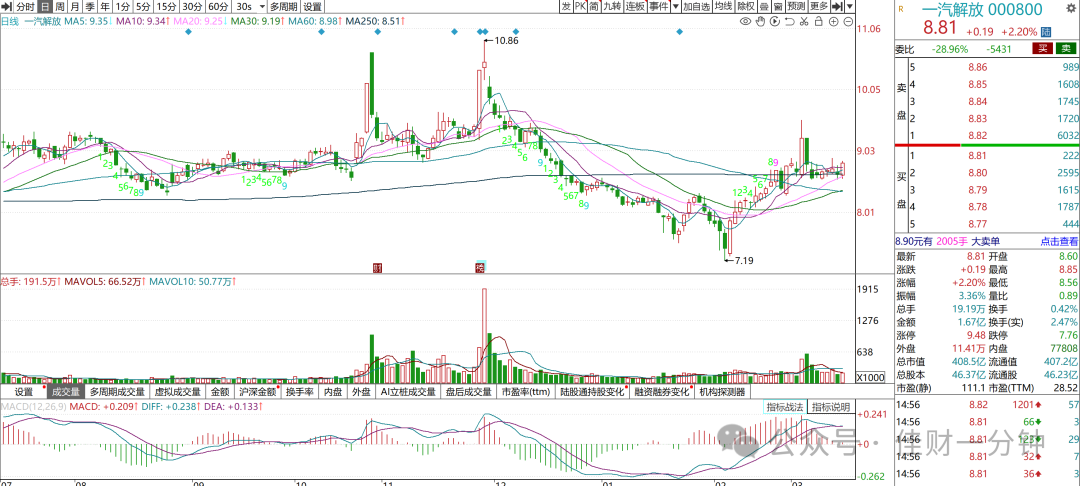The image size is (1080, 486).
Task: Toggle the 均线 moving averages
Action: pyautogui.click(x=724, y=6)
